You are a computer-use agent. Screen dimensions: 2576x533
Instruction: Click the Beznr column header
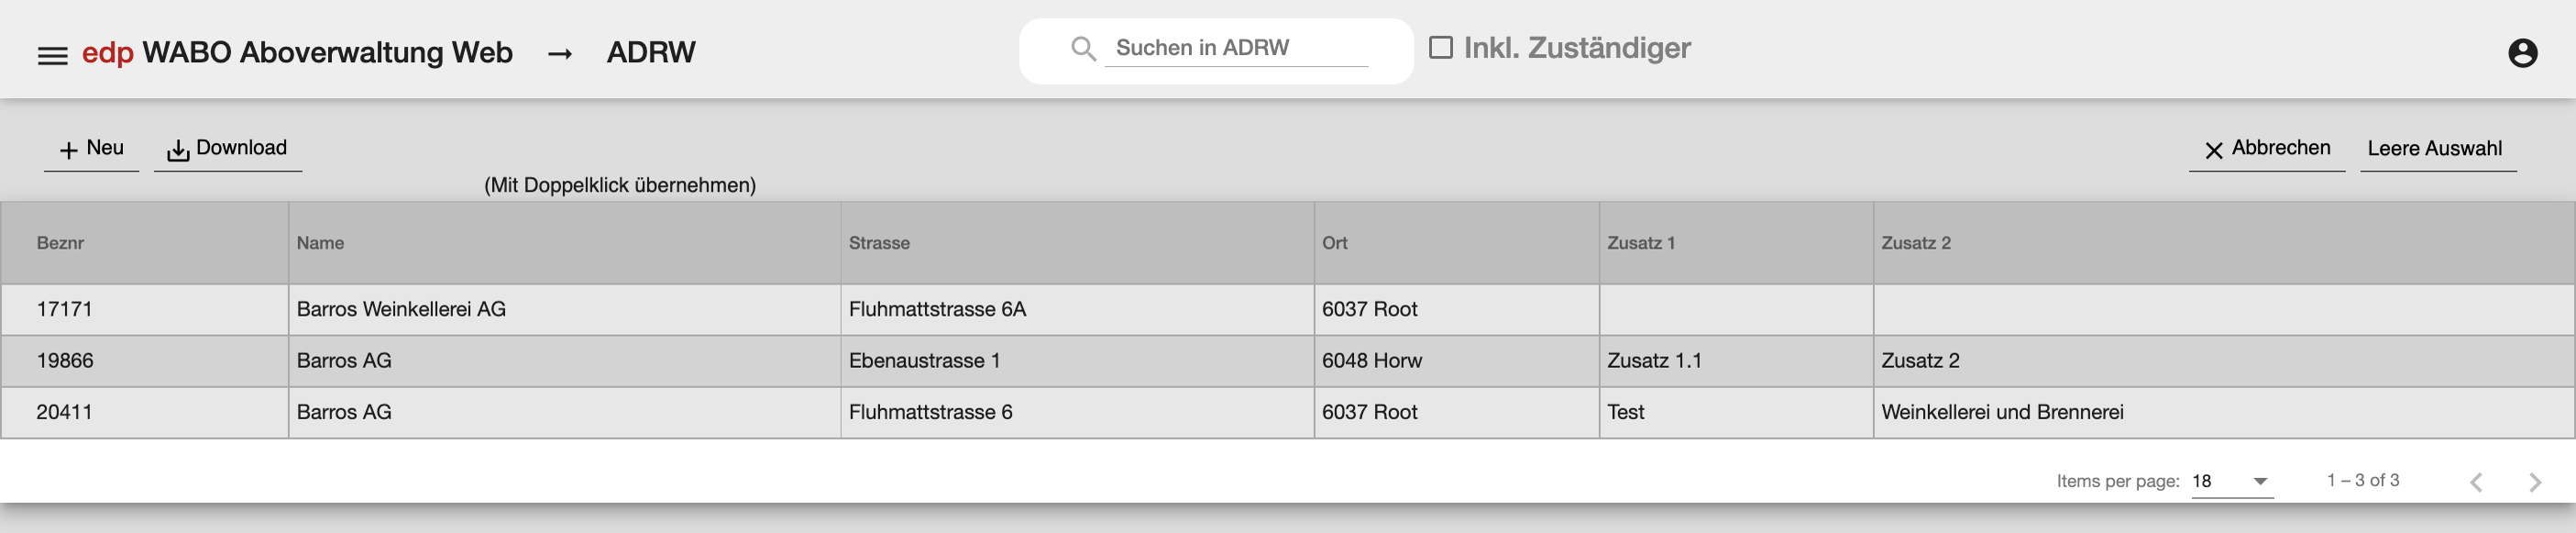[x=60, y=242]
